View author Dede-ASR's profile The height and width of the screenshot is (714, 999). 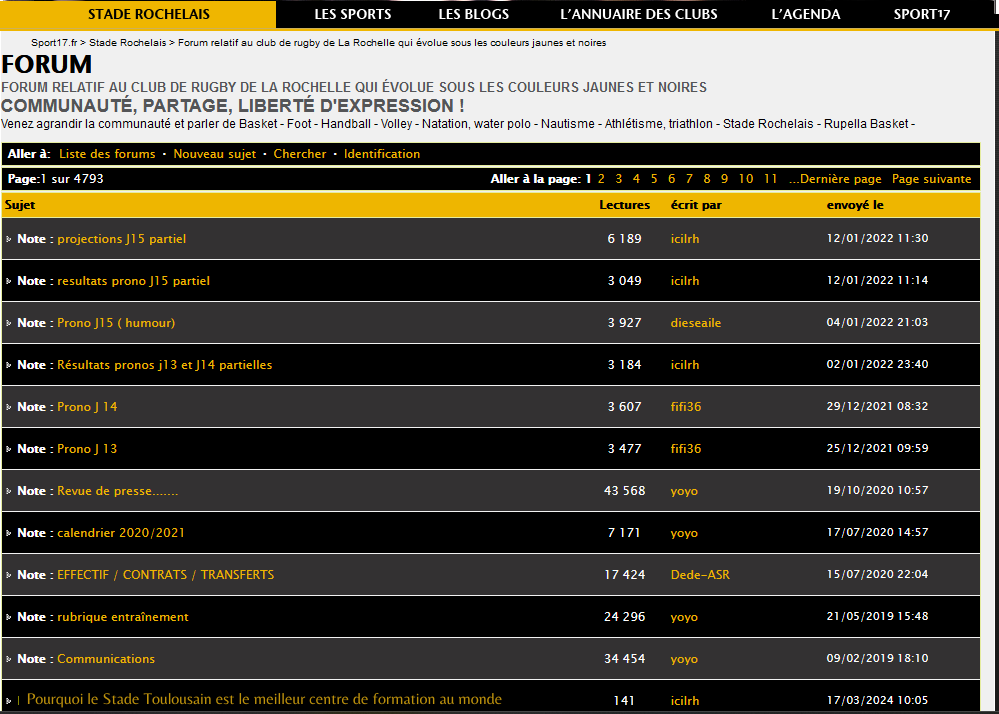(x=700, y=575)
